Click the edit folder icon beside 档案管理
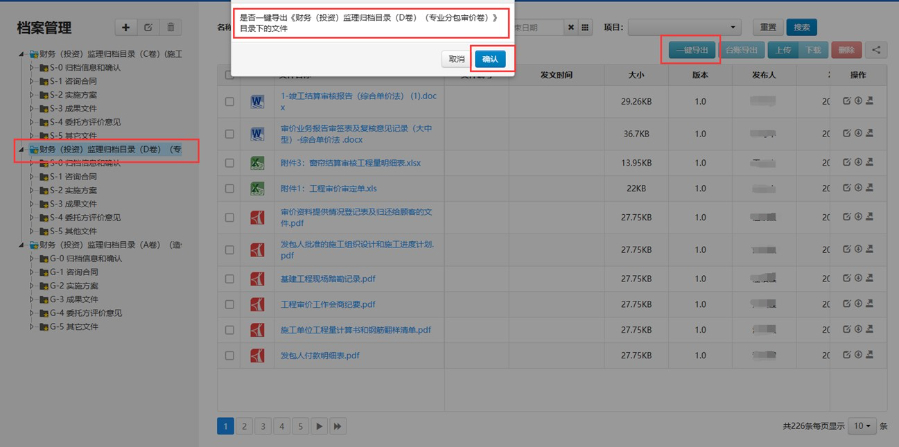 pyautogui.click(x=148, y=28)
